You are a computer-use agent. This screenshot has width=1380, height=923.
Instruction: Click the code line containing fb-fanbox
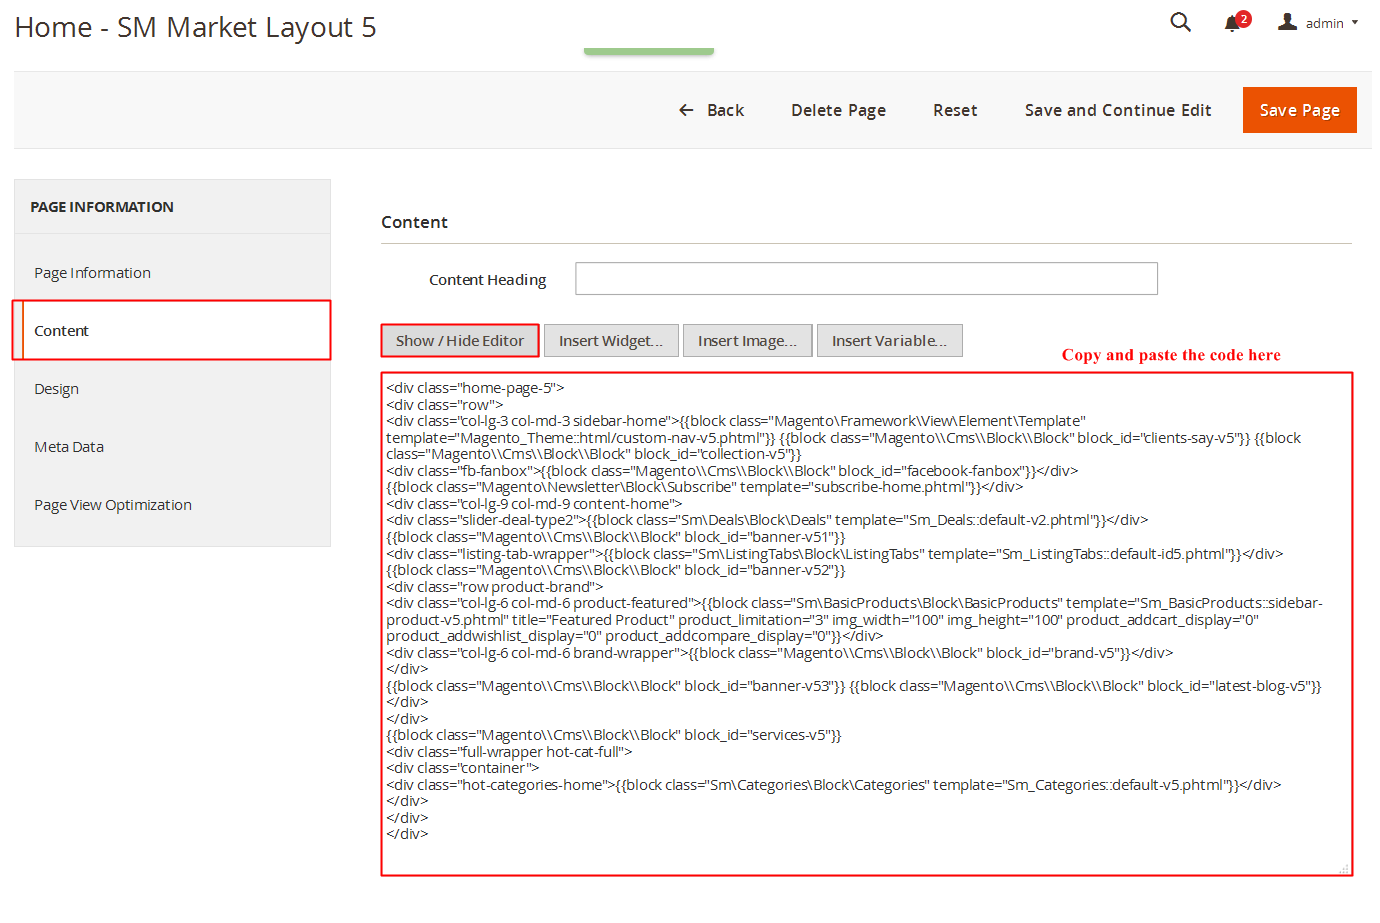732,471
